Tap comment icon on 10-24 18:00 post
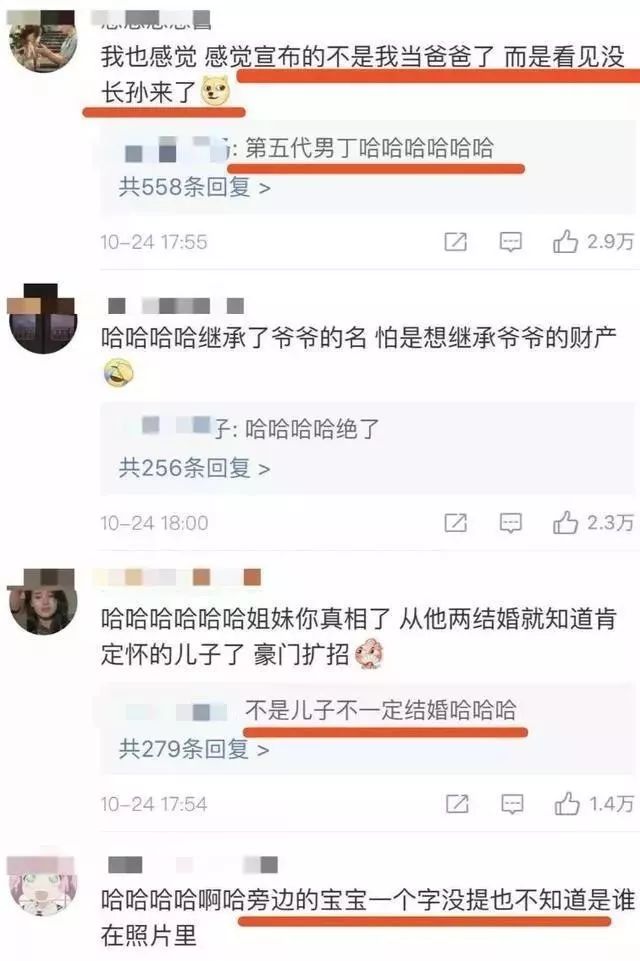This screenshot has width=640, height=961. (x=511, y=523)
